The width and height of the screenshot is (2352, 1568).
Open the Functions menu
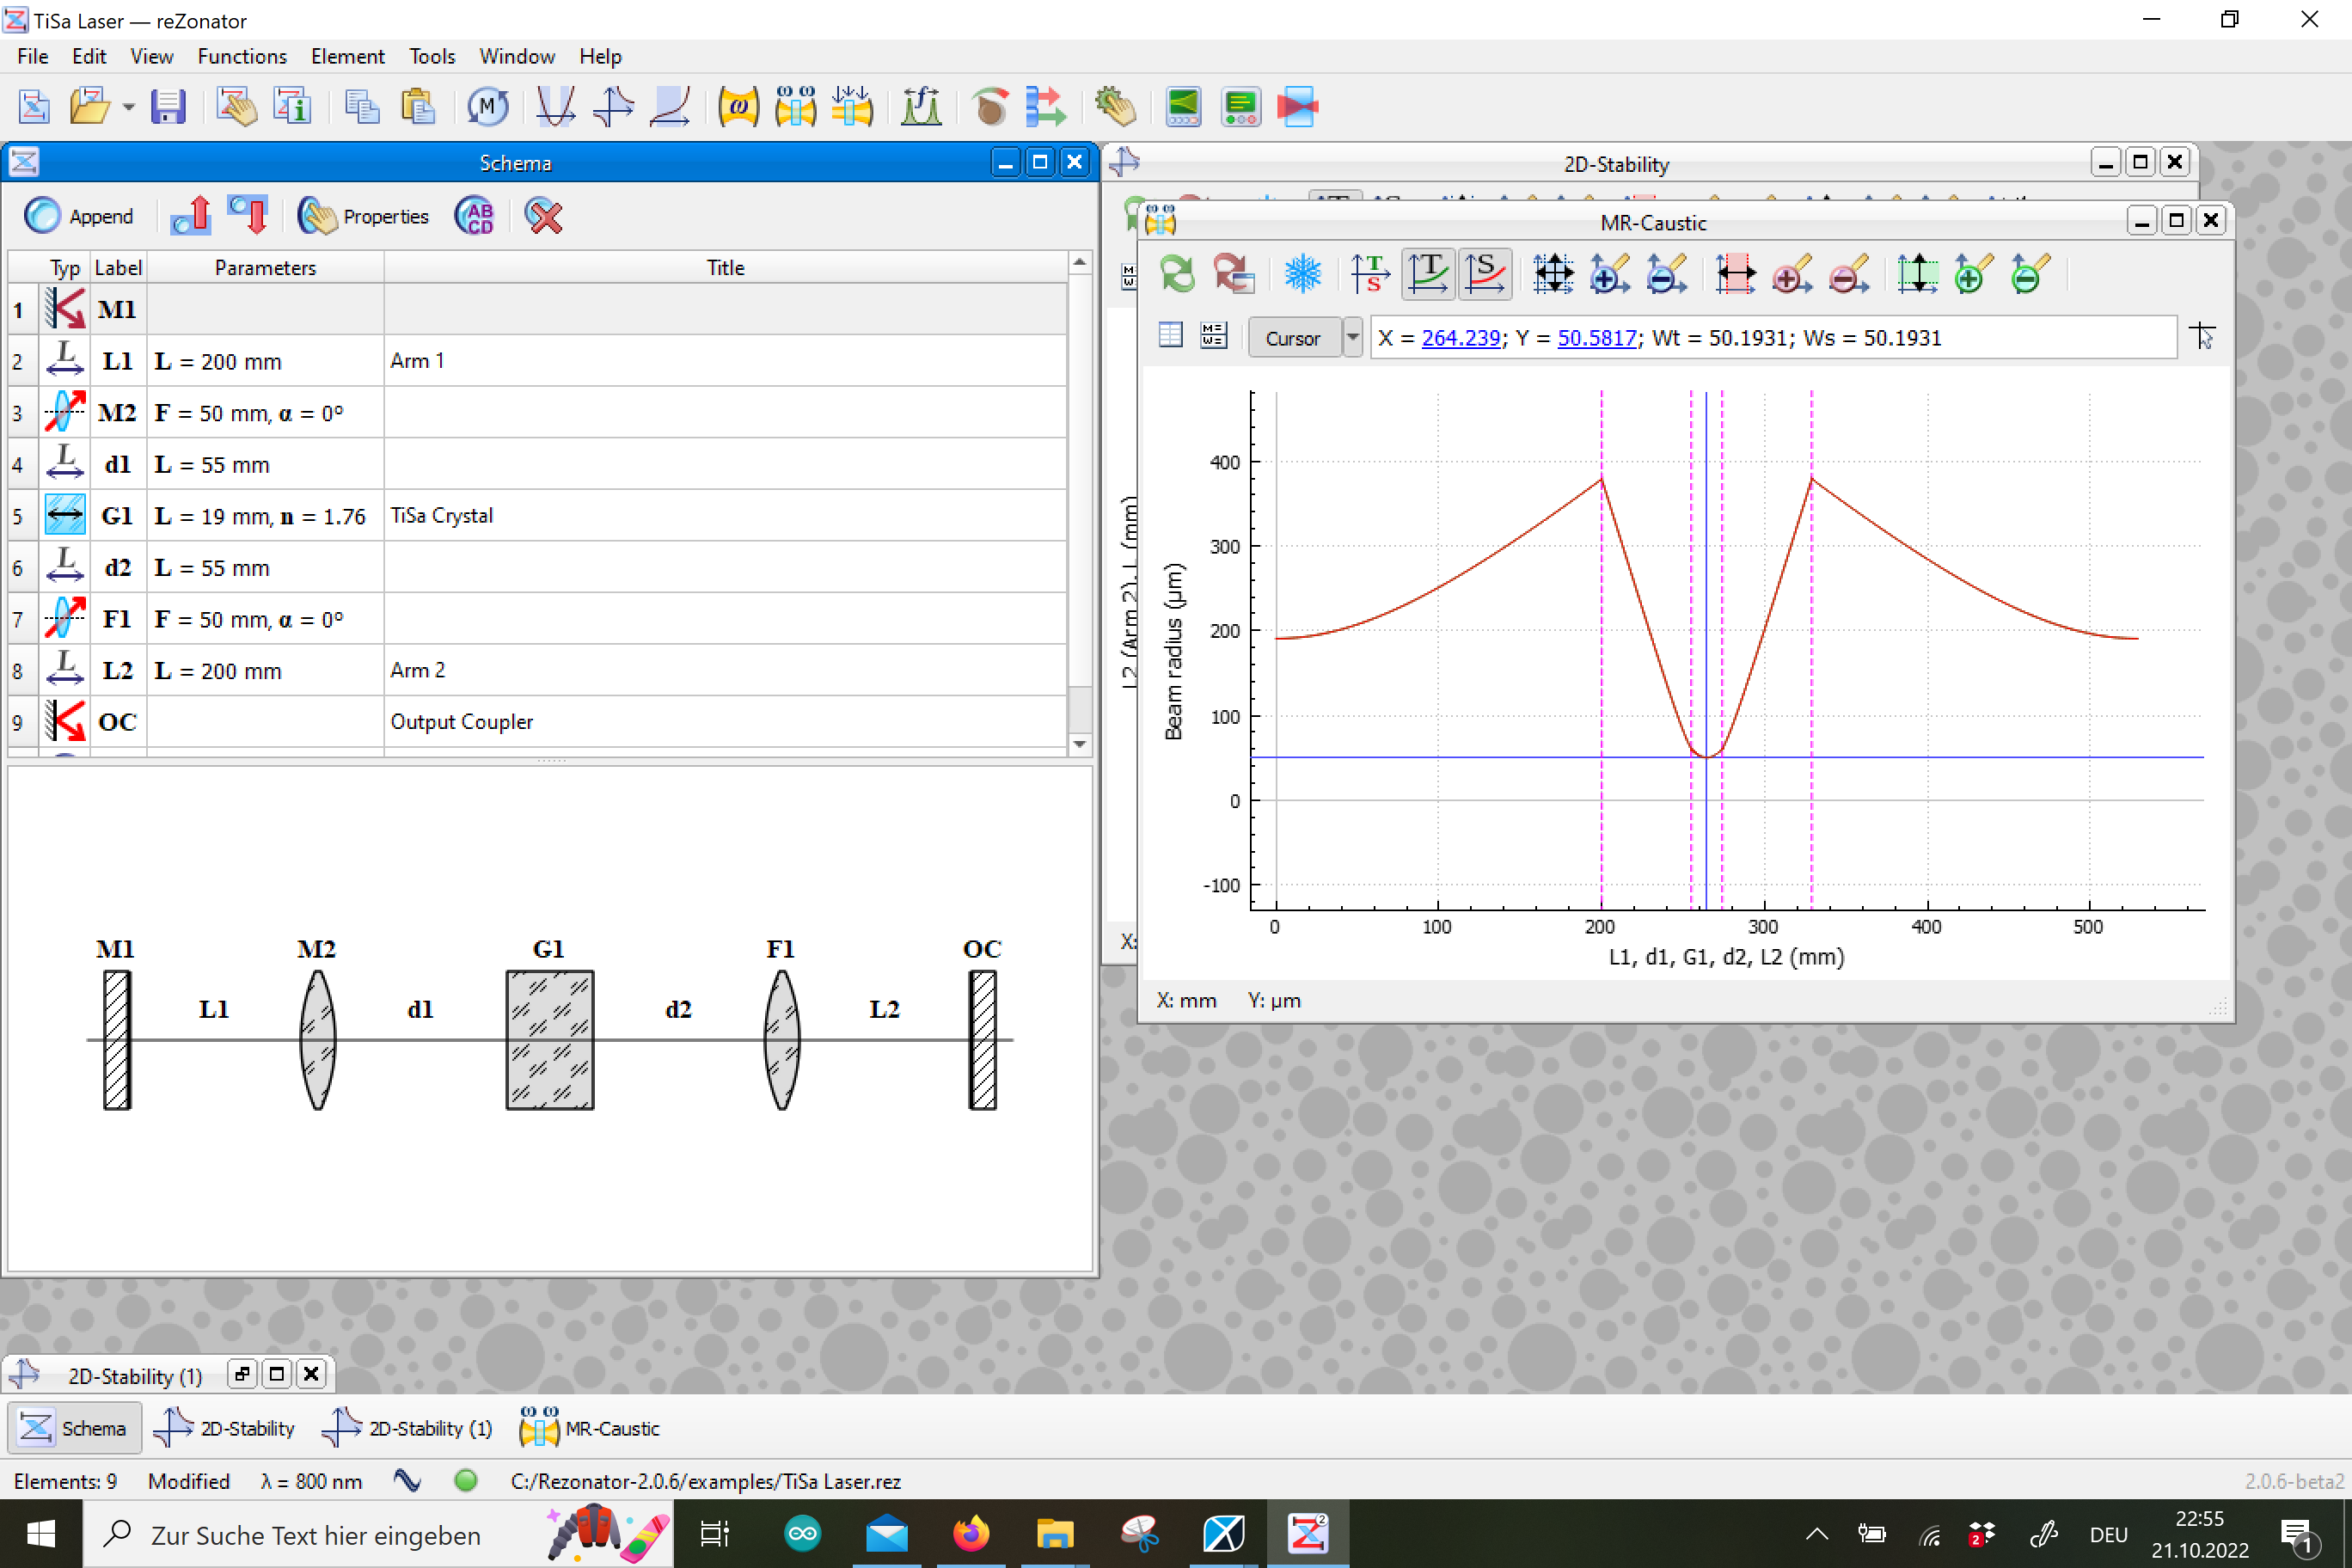242,56
